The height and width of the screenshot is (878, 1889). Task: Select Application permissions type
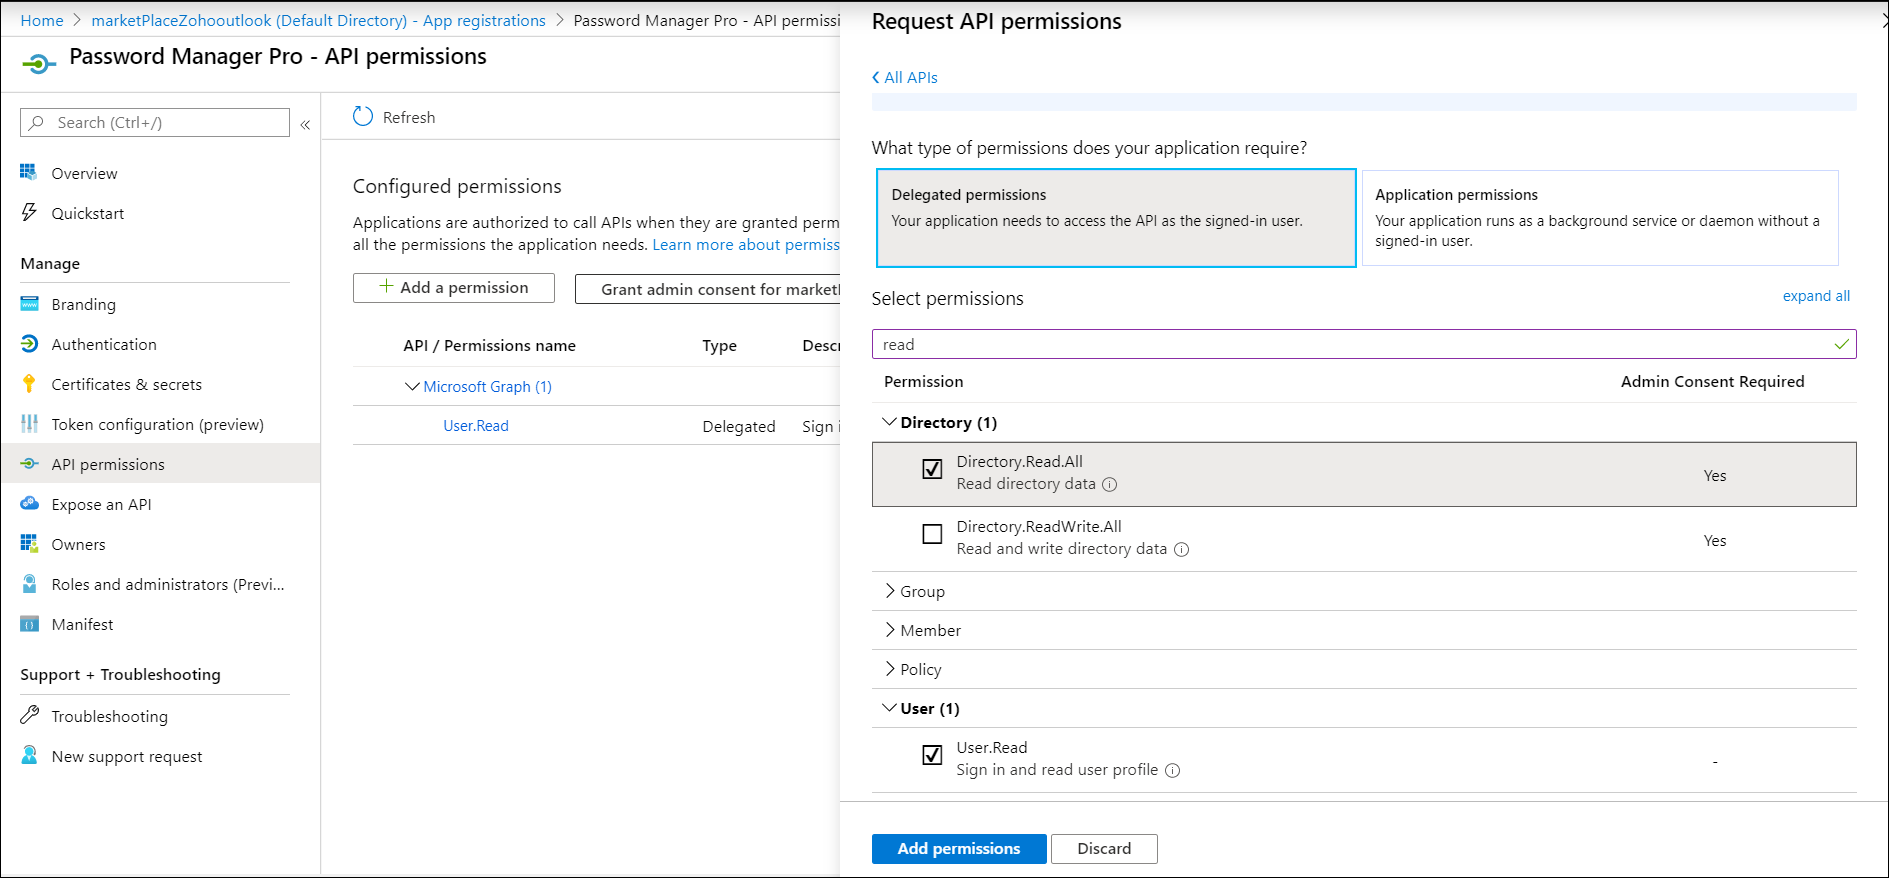click(1600, 217)
